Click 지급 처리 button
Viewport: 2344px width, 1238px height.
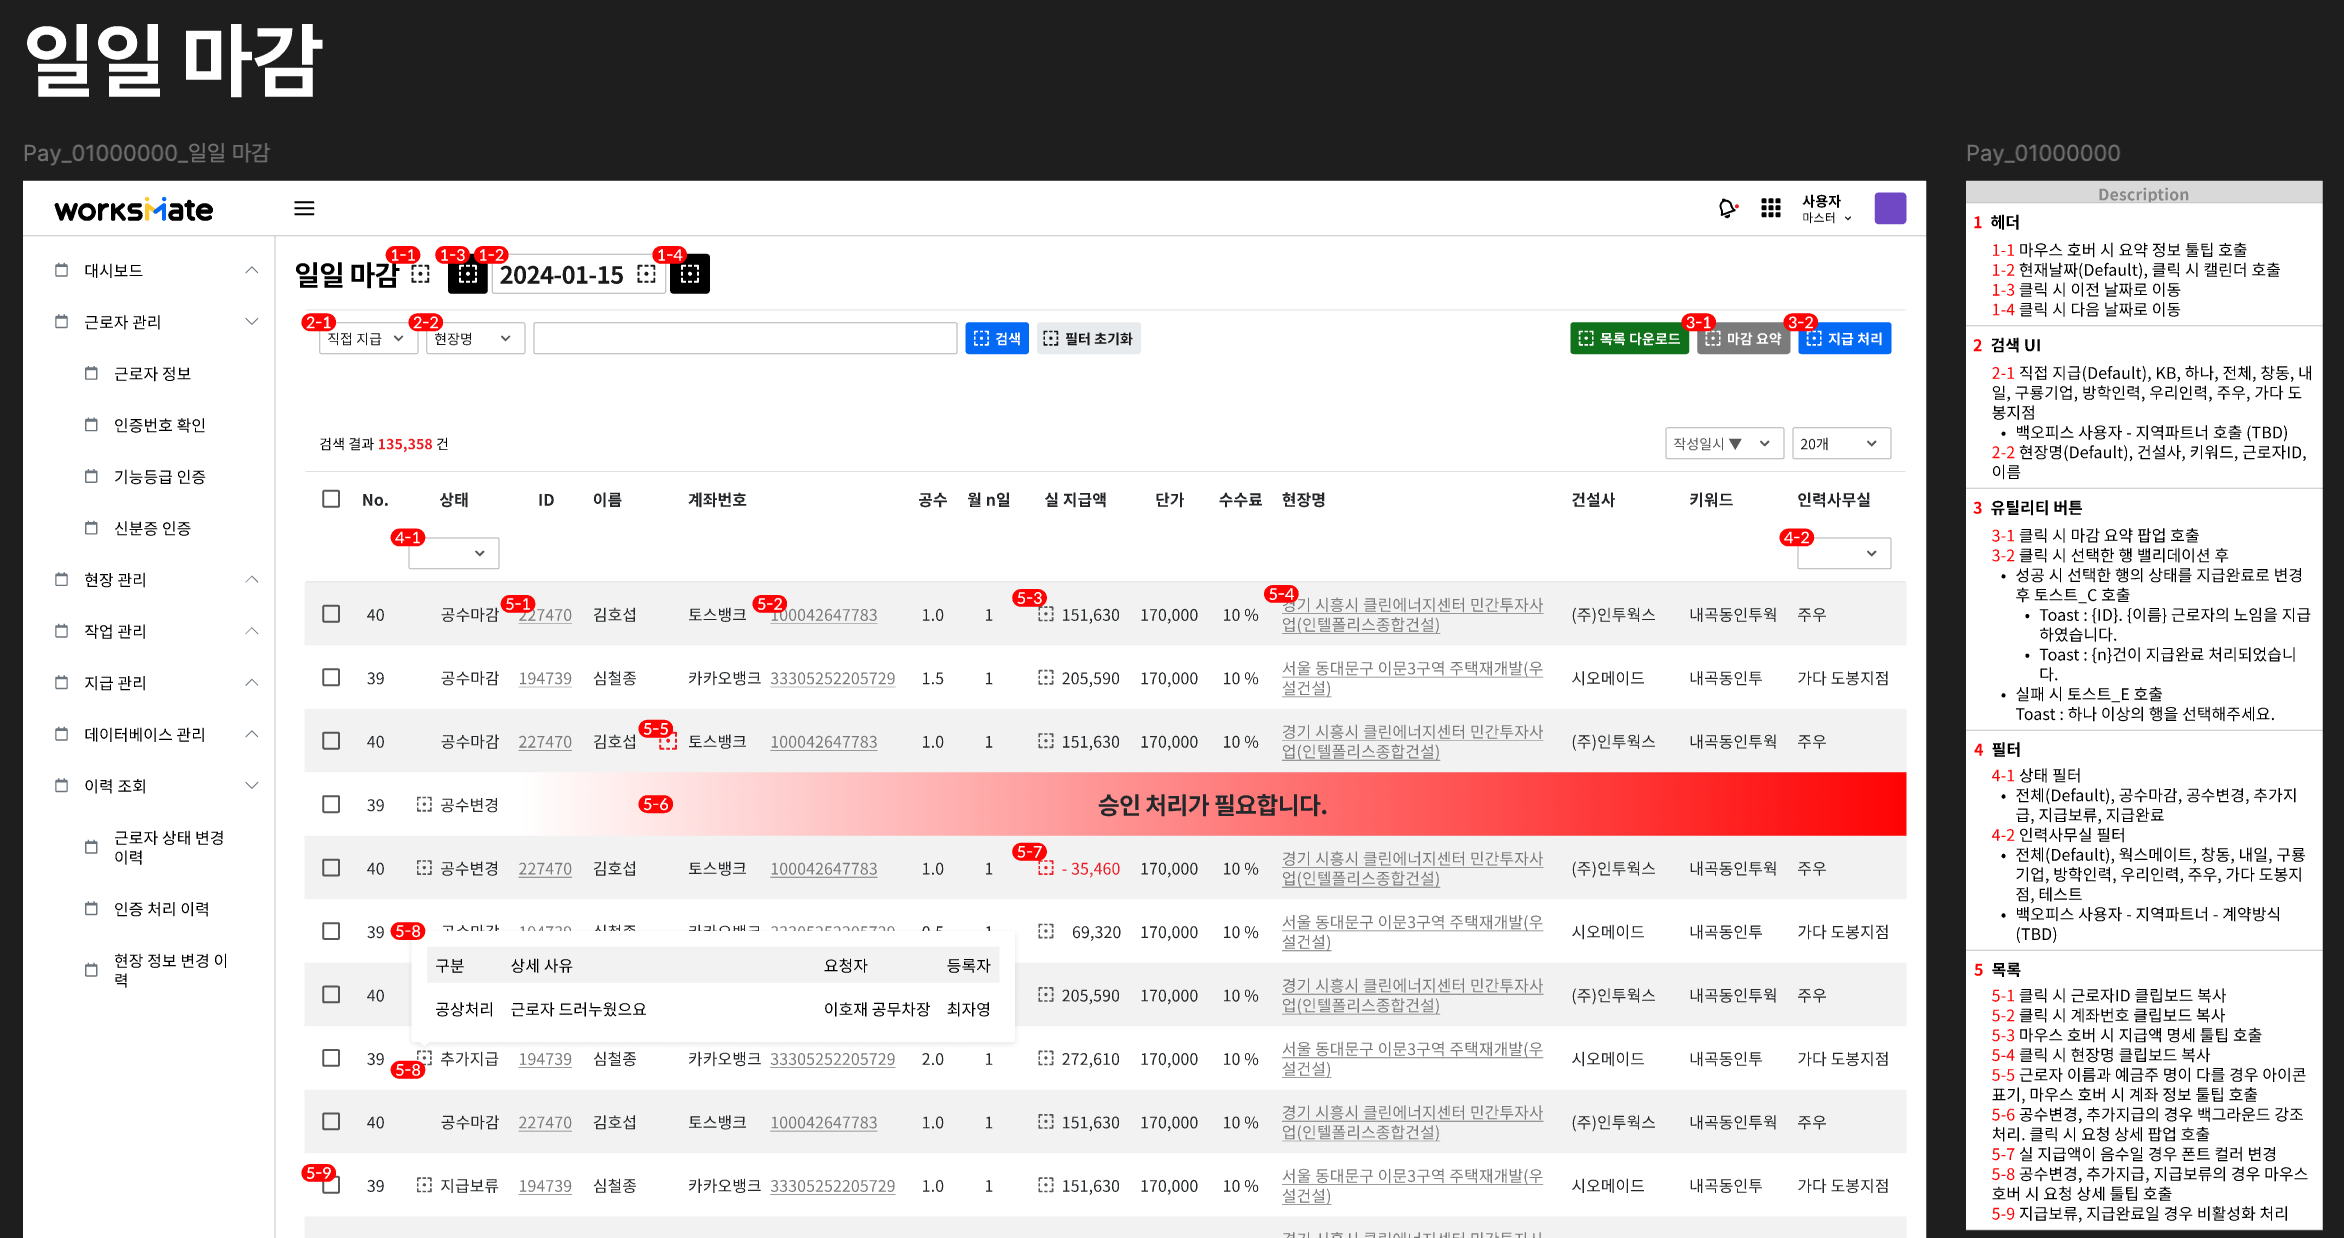tap(1844, 339)
